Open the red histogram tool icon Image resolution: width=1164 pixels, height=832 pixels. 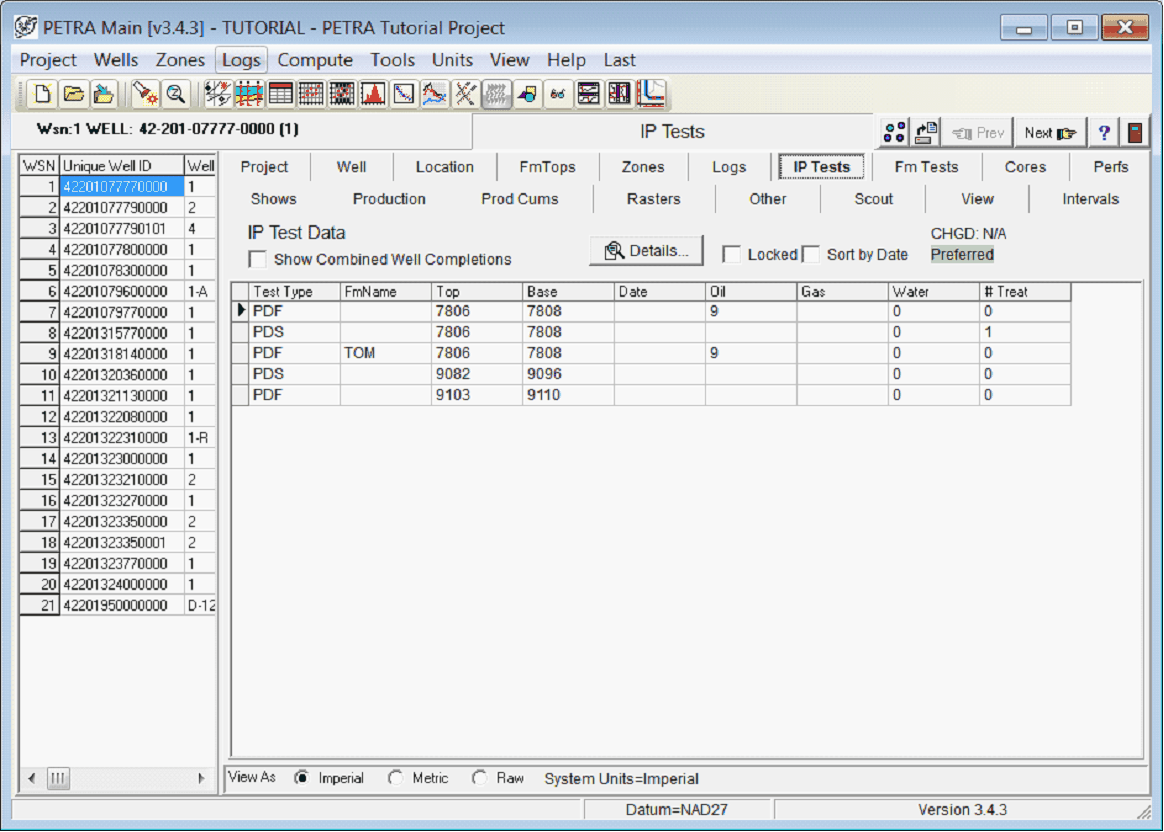coord(373,94)
